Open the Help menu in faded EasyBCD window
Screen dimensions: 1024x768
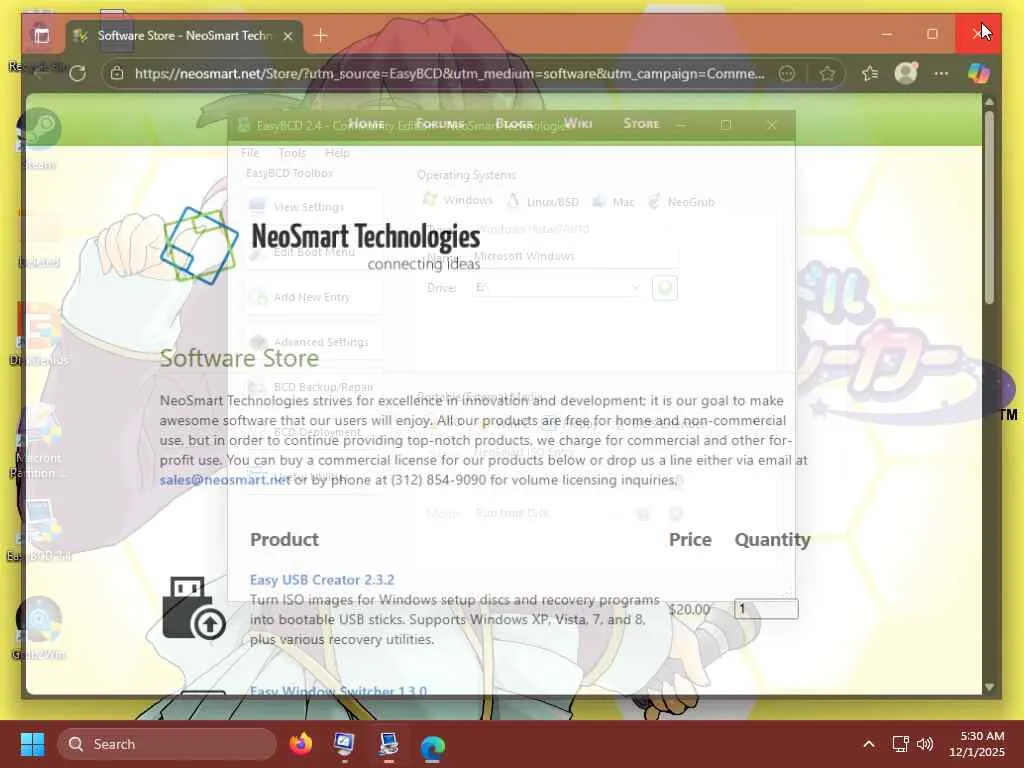tap(337, 153)
